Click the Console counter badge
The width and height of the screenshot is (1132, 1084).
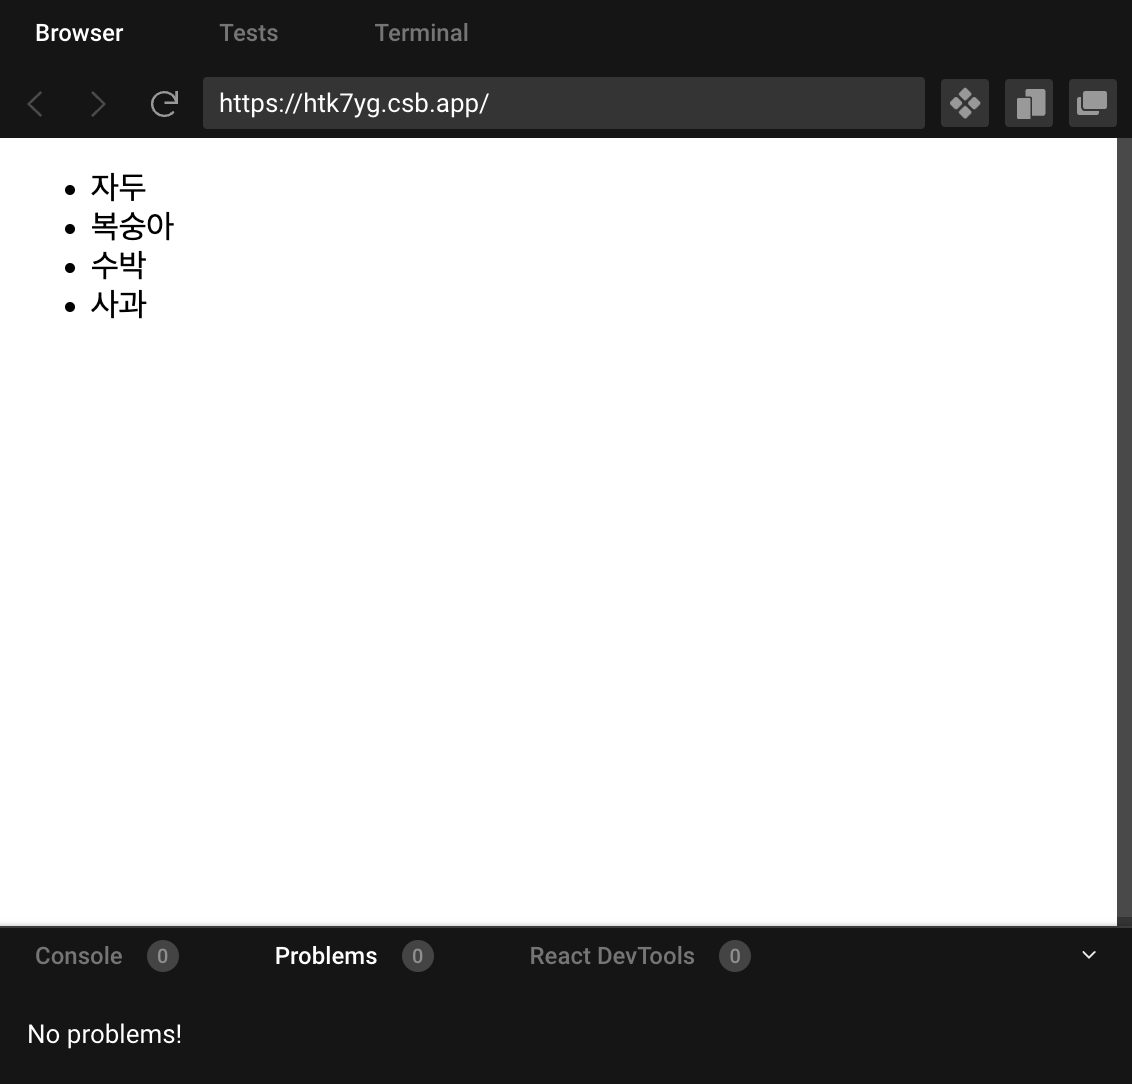click(x=162, y=956)
